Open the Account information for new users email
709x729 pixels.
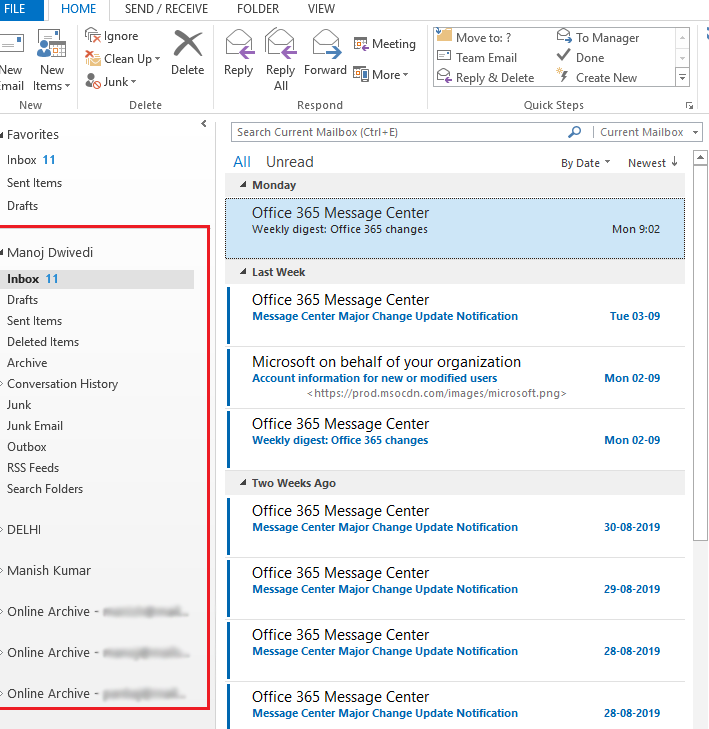coord(456,378)
